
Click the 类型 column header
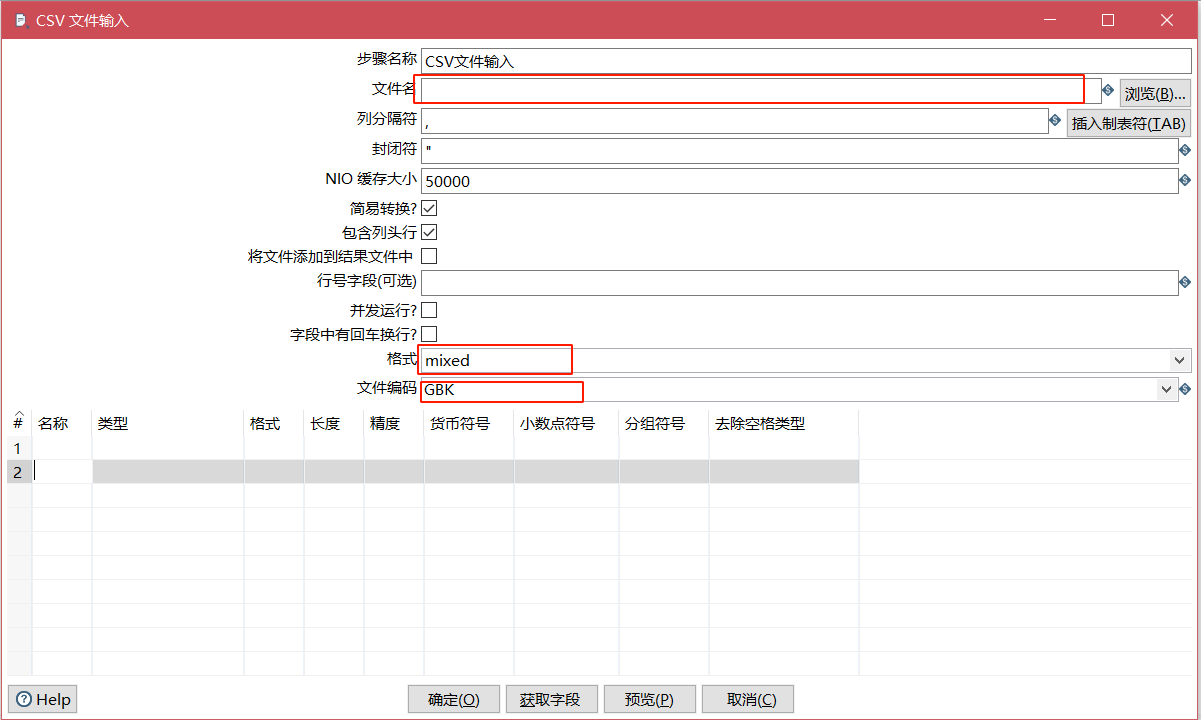[113, 423]
